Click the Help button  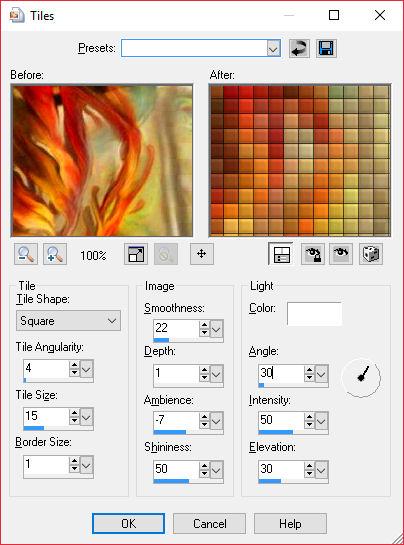tap(290, 523)
